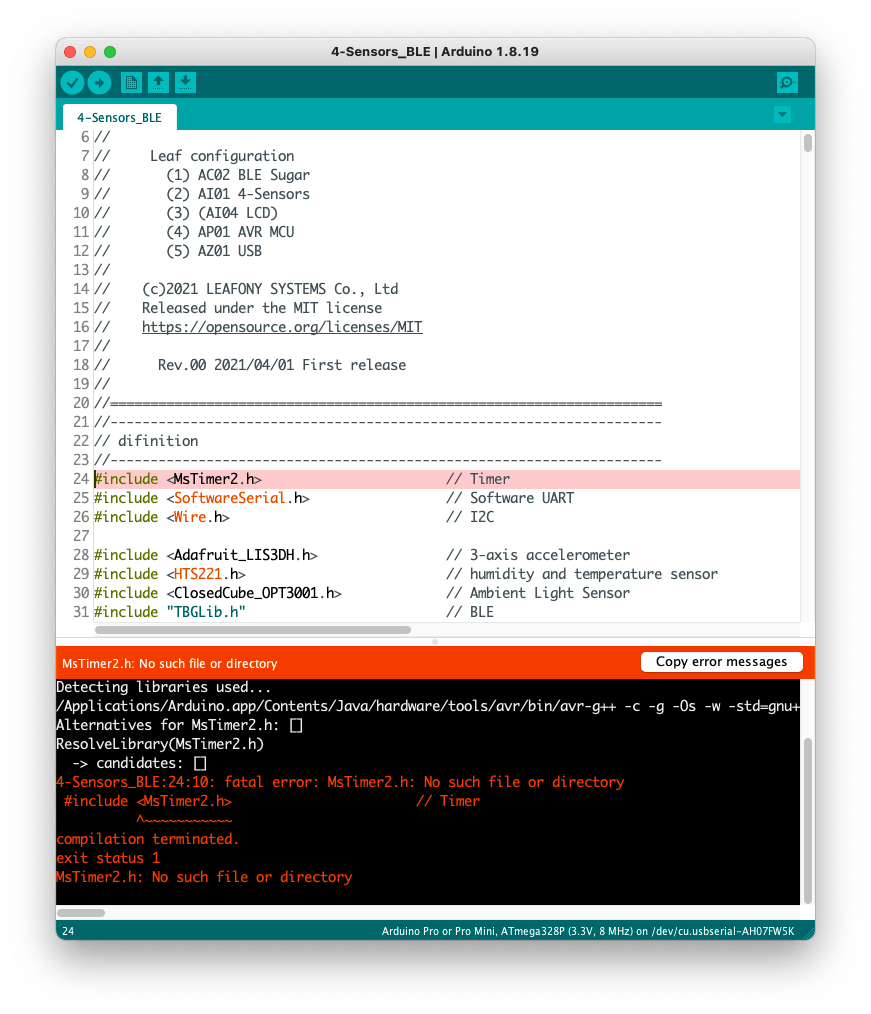871x1014 pixels.
Task: Click "ResolveLibrary(MsTimer2.h)" console line
Action: click(x=160, y=744)
